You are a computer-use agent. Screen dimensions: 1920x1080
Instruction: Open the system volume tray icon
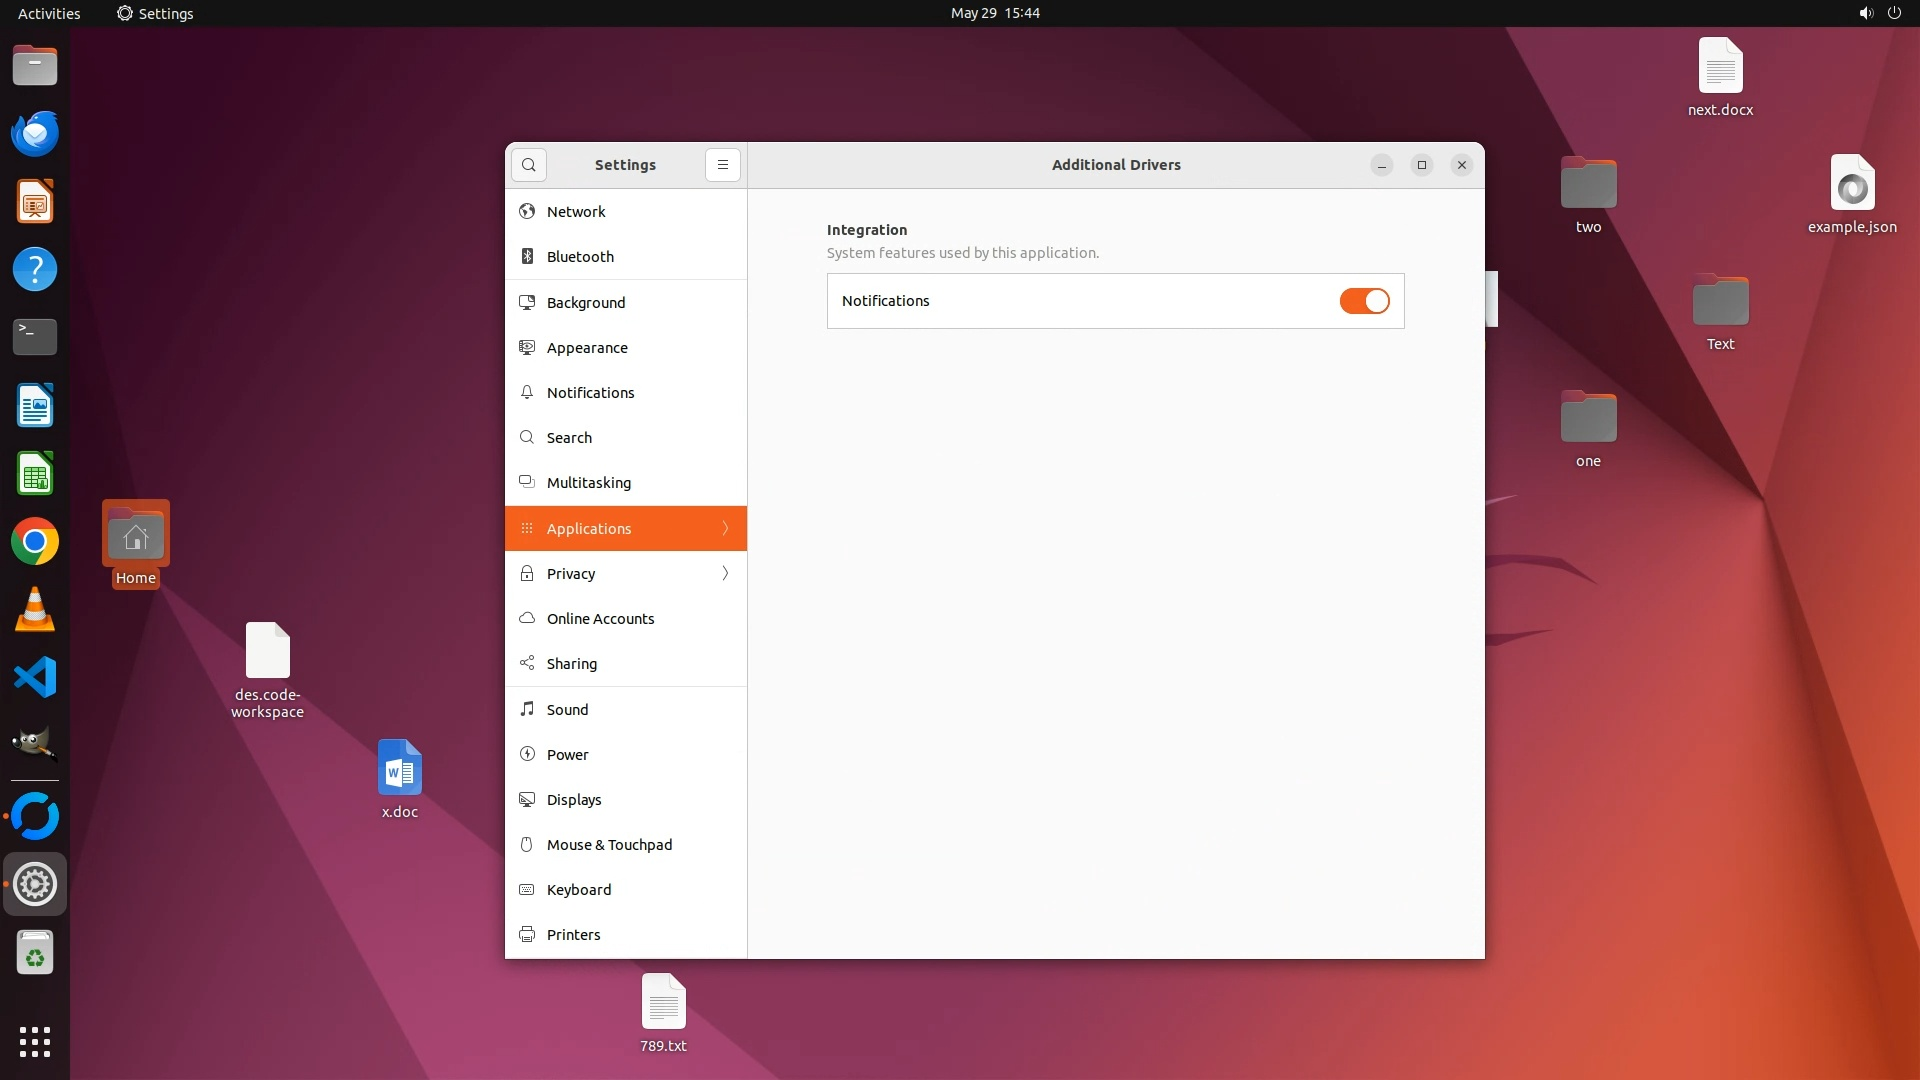point(1865,13)
